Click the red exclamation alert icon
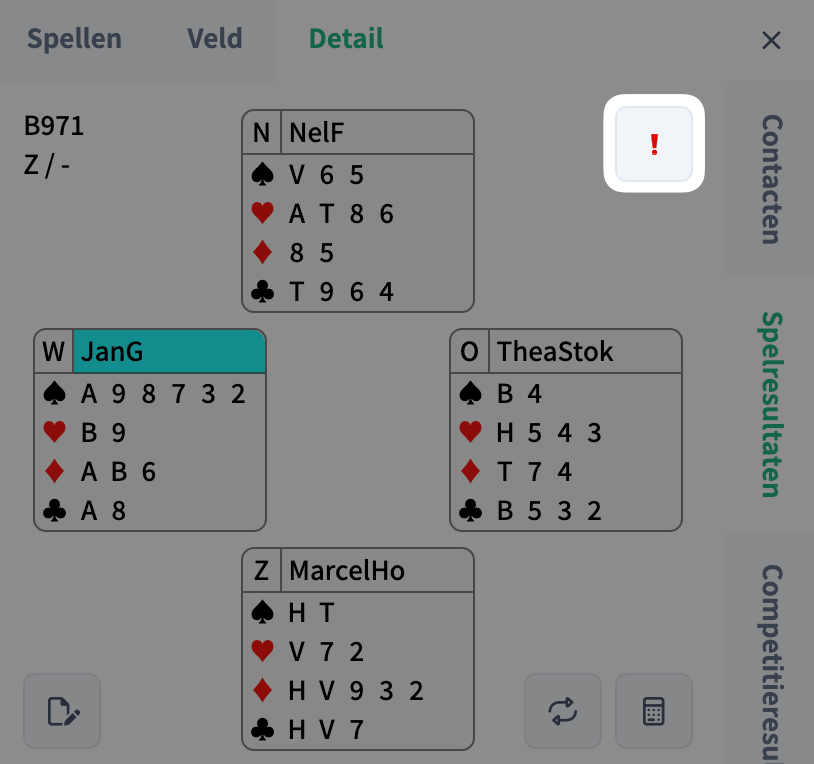Viewport: 814px width, 764px height. 654,144
